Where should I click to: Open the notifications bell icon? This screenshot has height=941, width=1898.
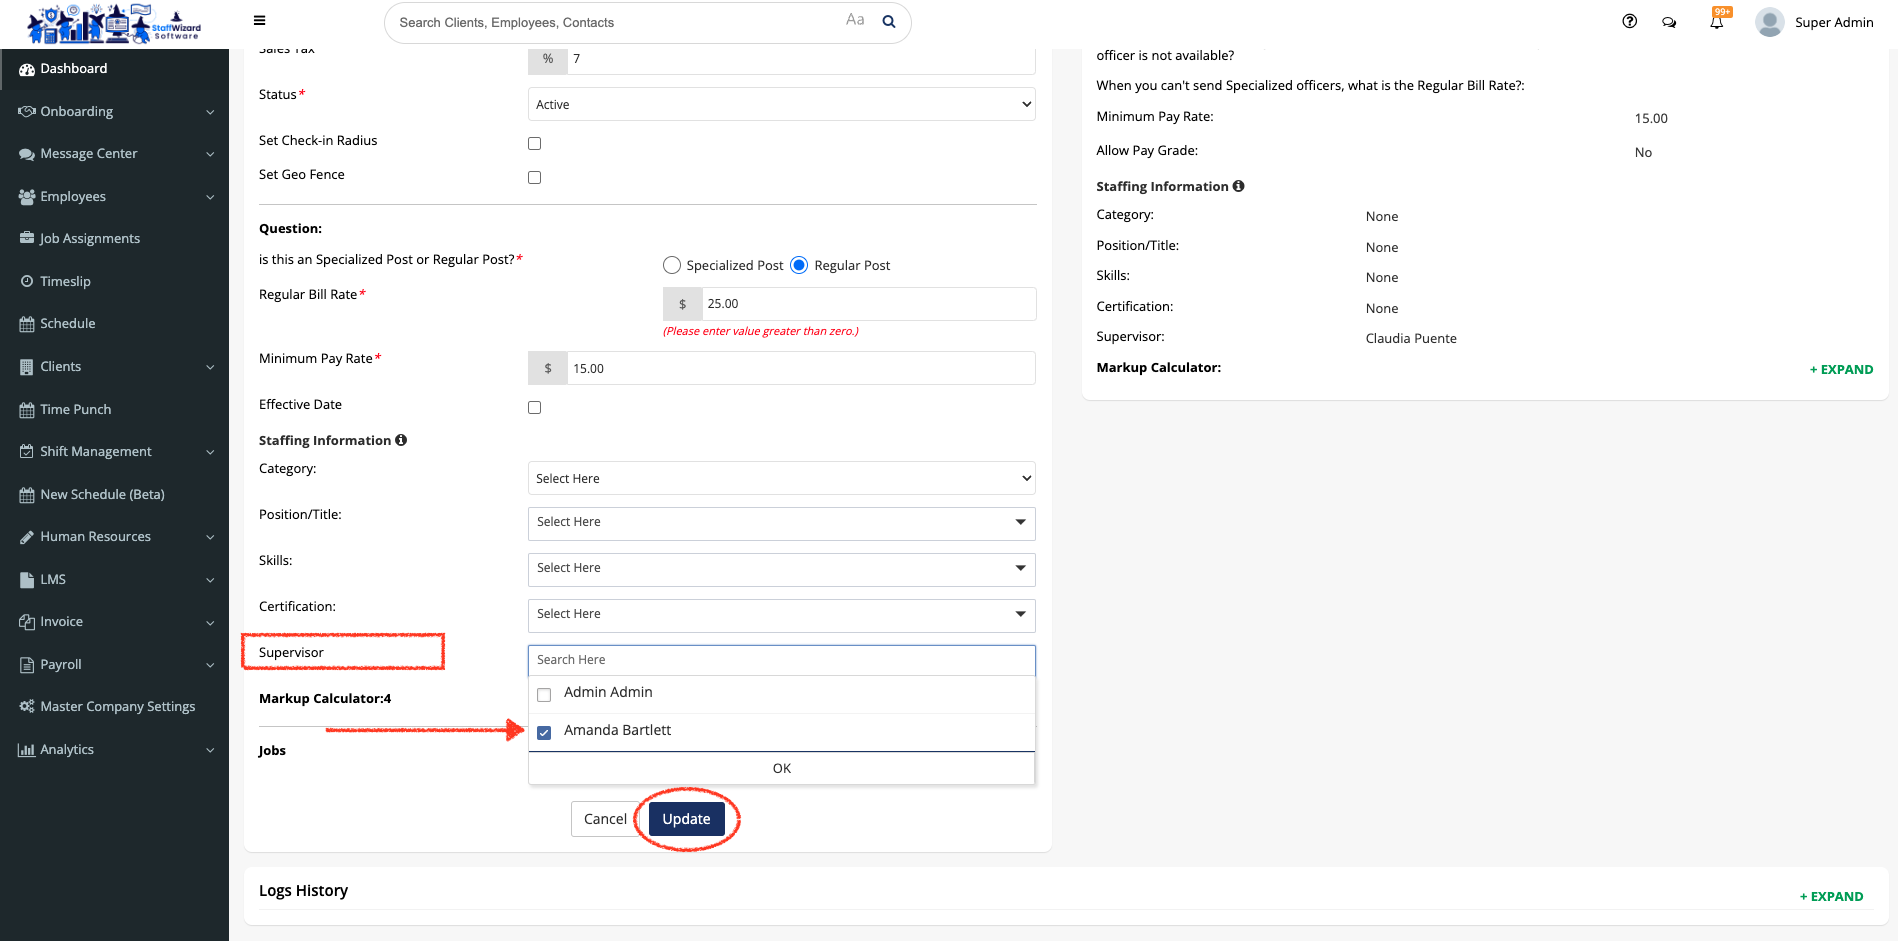[1716, 22]
